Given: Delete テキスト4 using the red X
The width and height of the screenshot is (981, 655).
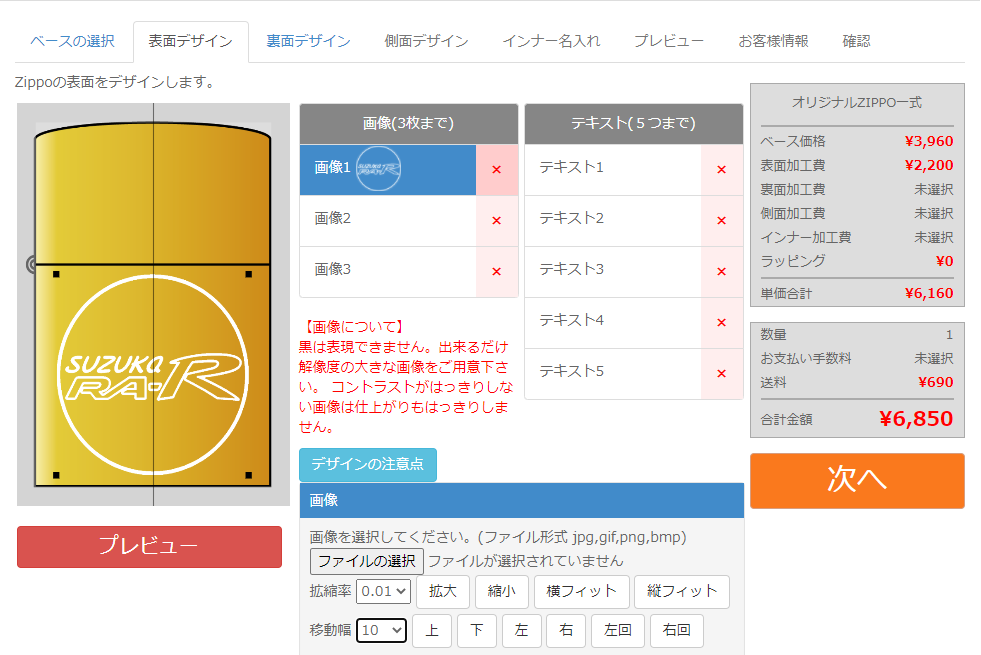Looking at the screenshot, I should [x=721, y=322].
